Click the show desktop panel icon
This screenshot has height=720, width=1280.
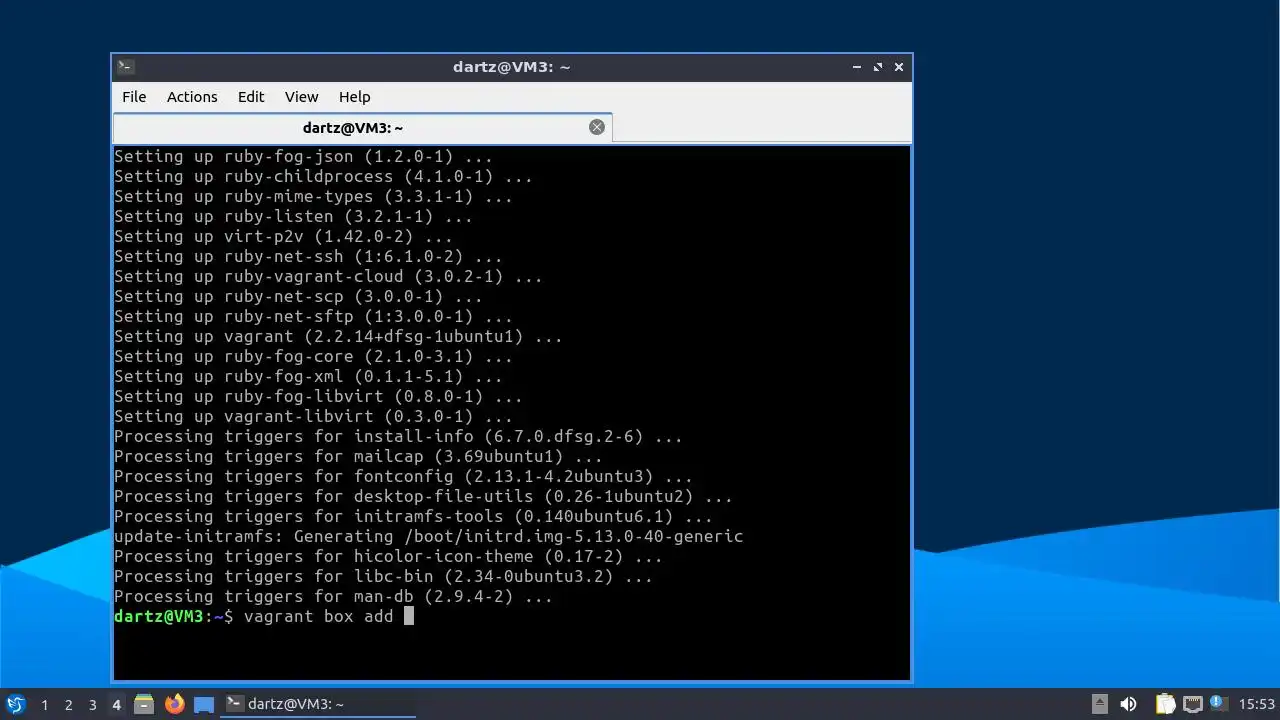point(204,704)
